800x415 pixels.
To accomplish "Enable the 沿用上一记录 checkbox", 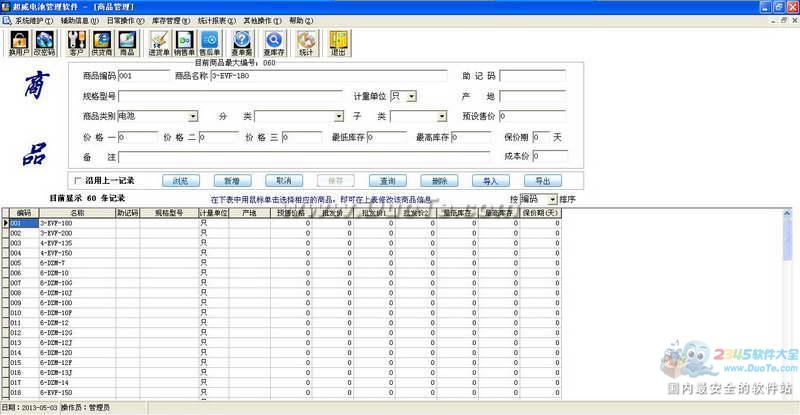I will 78,181.
